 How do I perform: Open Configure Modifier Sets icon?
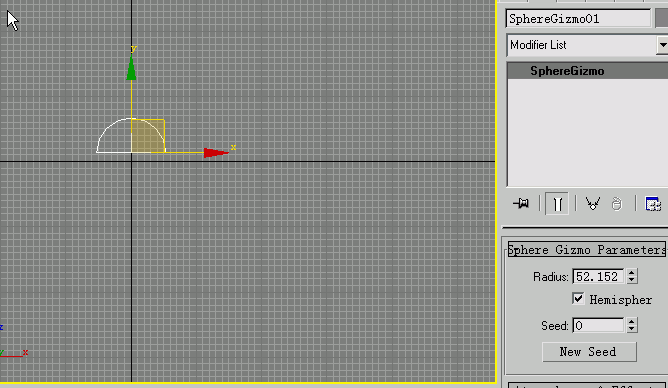pos(653,204)
